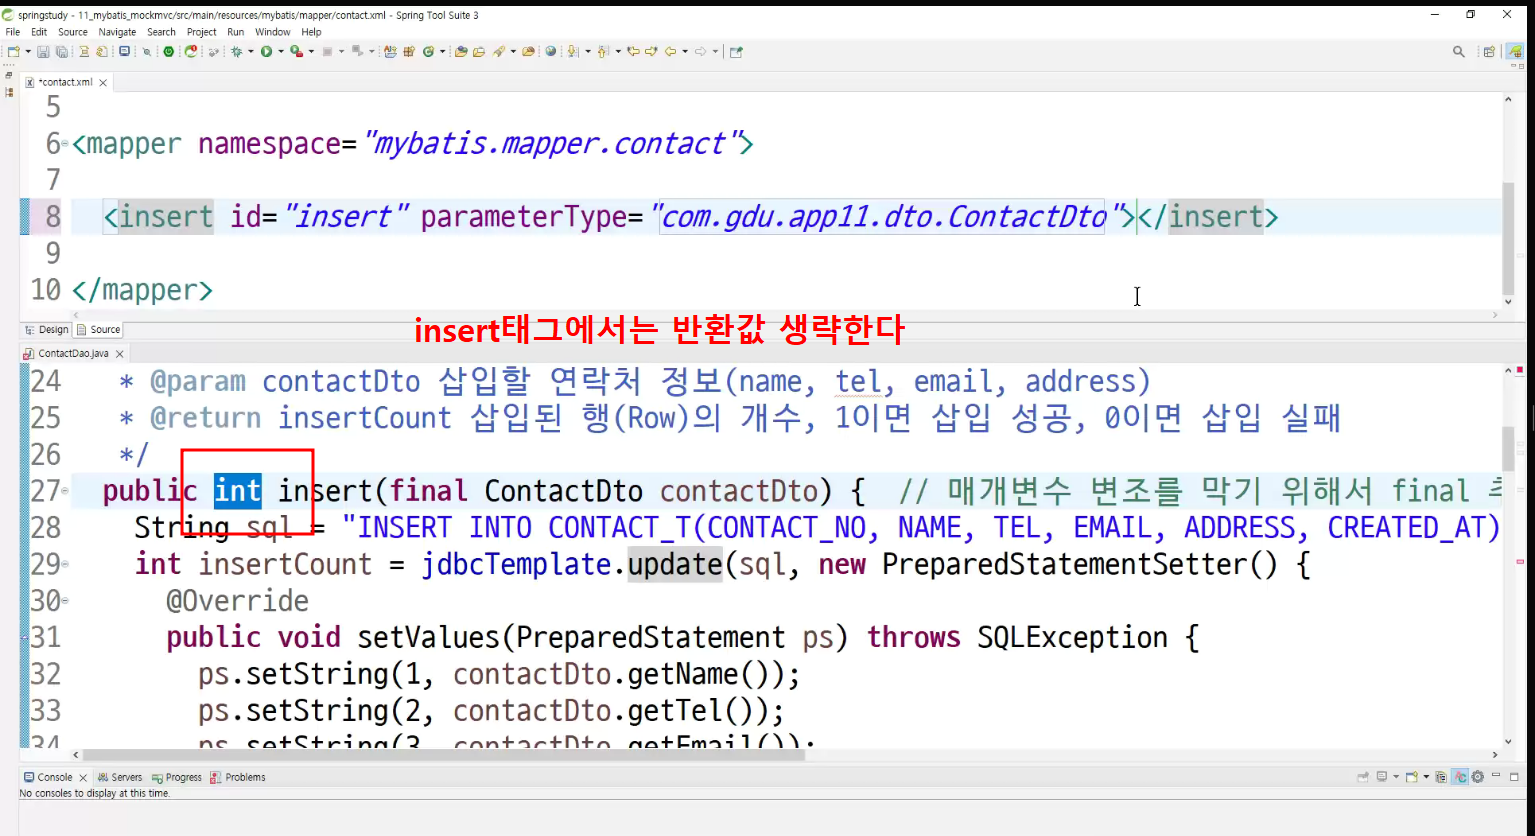The height and width of the screenshot is (836, 1535).
Task: Close the contact.xml editor tab
Action: click(x=103, y=83)
